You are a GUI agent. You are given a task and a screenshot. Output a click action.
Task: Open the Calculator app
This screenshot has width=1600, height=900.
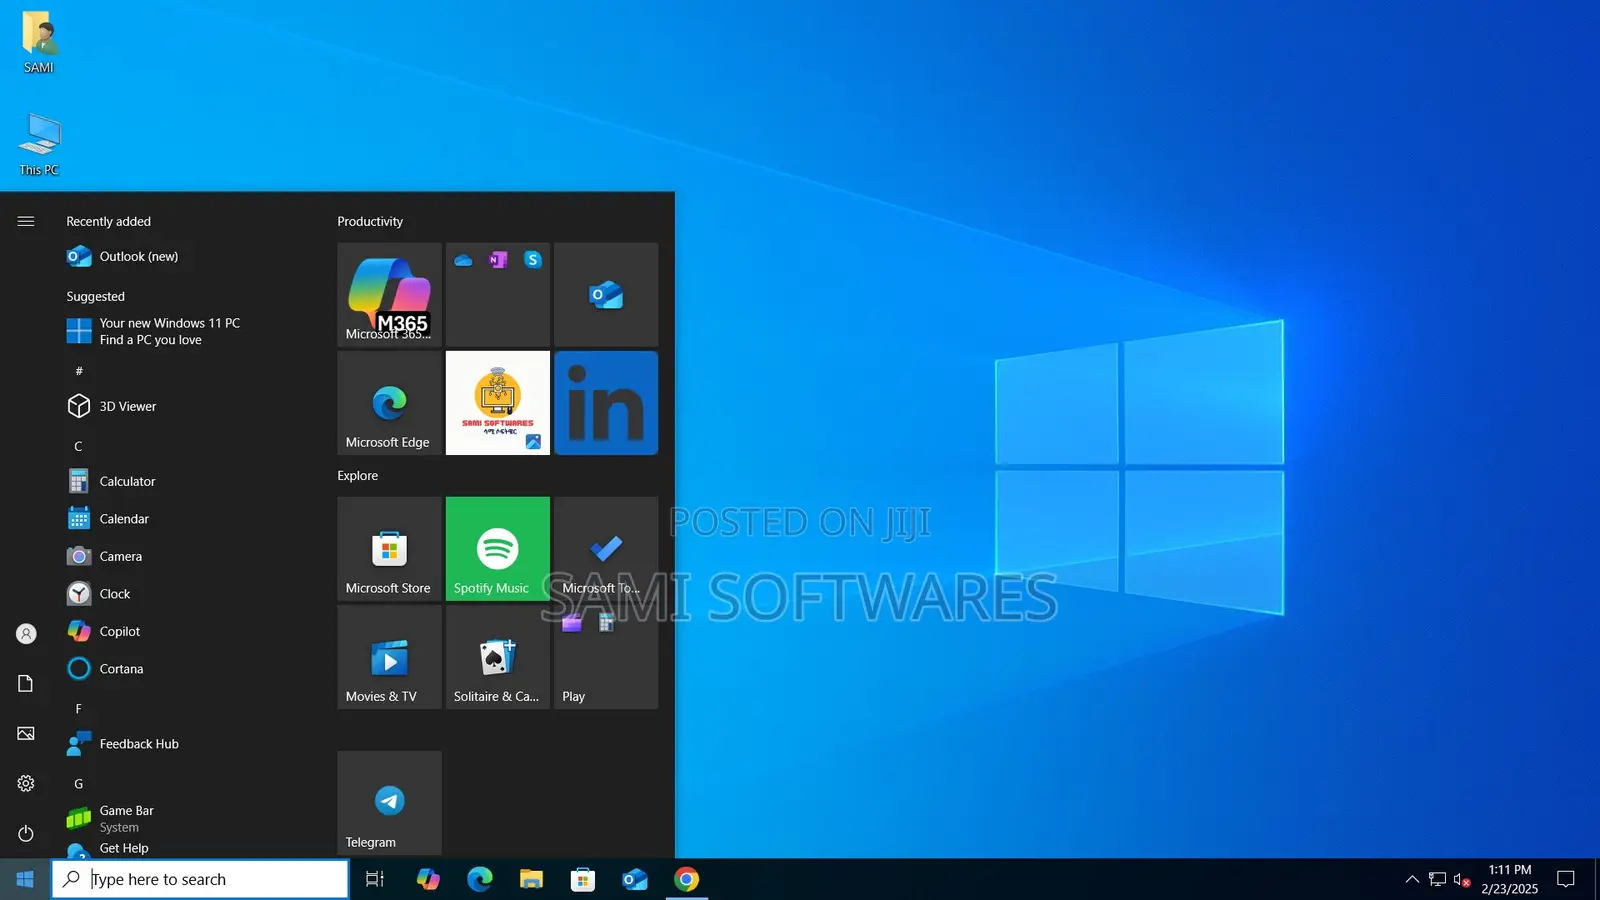(127, 481)
